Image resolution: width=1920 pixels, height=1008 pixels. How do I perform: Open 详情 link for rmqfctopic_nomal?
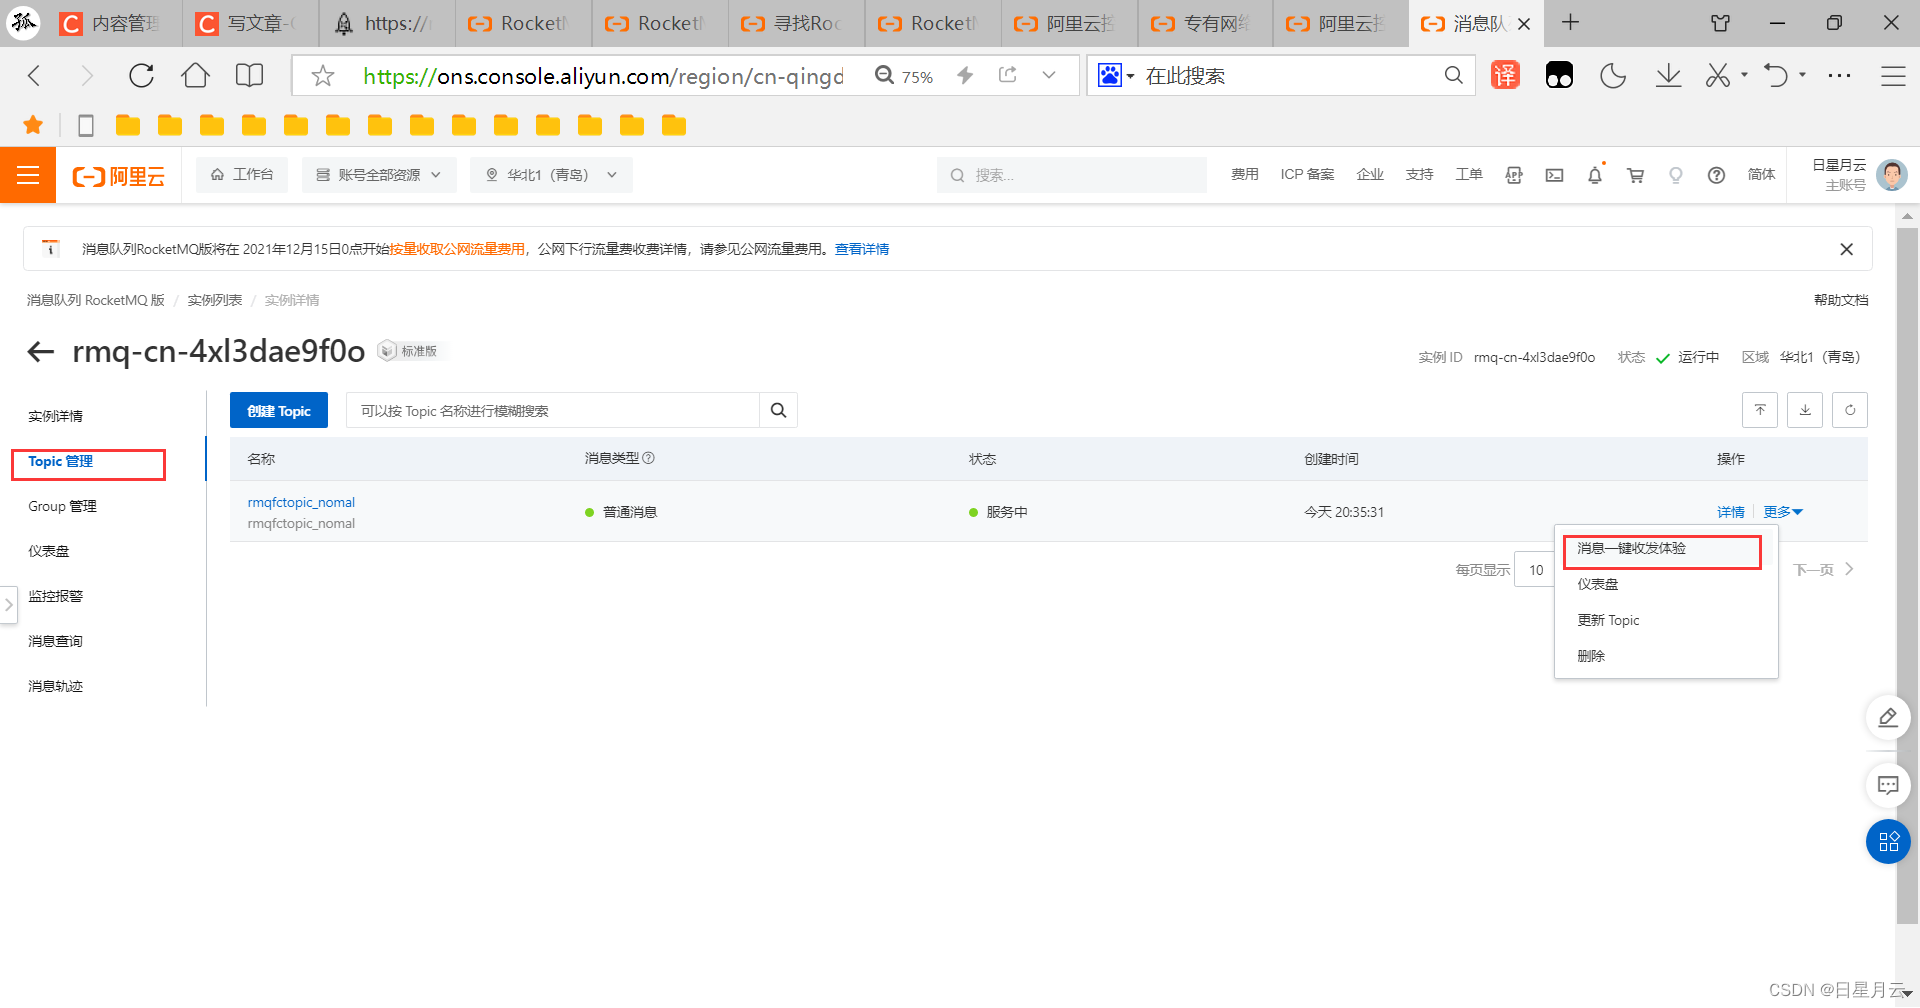tap(1730, 512)
